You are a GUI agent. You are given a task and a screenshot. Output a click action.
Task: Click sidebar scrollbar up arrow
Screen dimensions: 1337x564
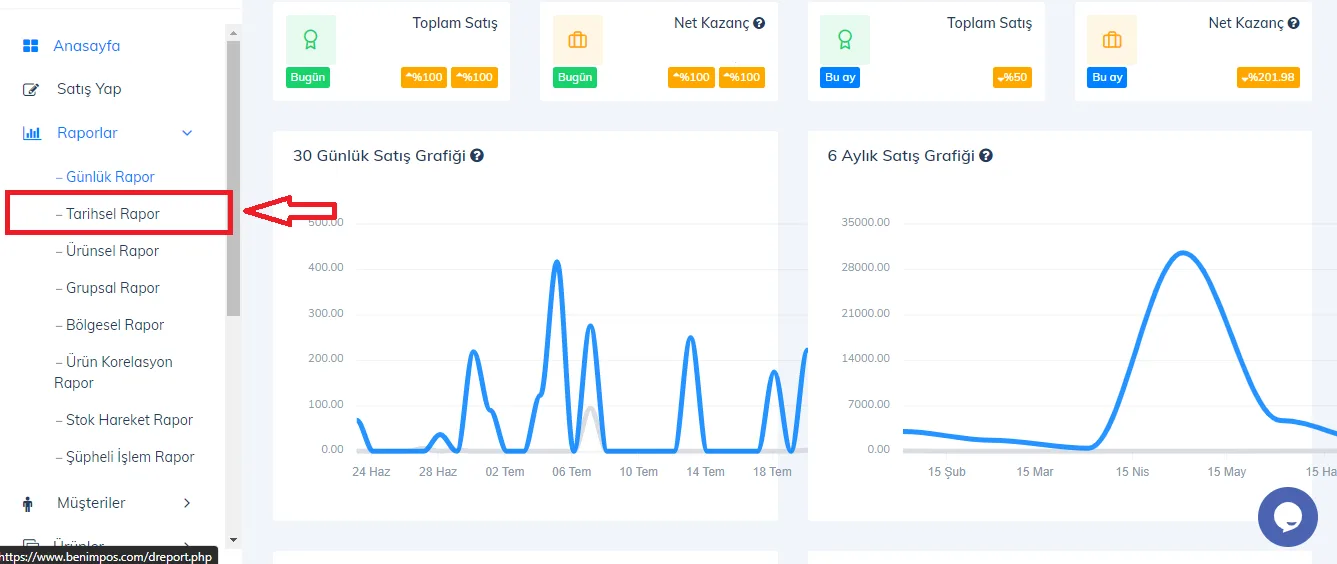click(234, 34)
